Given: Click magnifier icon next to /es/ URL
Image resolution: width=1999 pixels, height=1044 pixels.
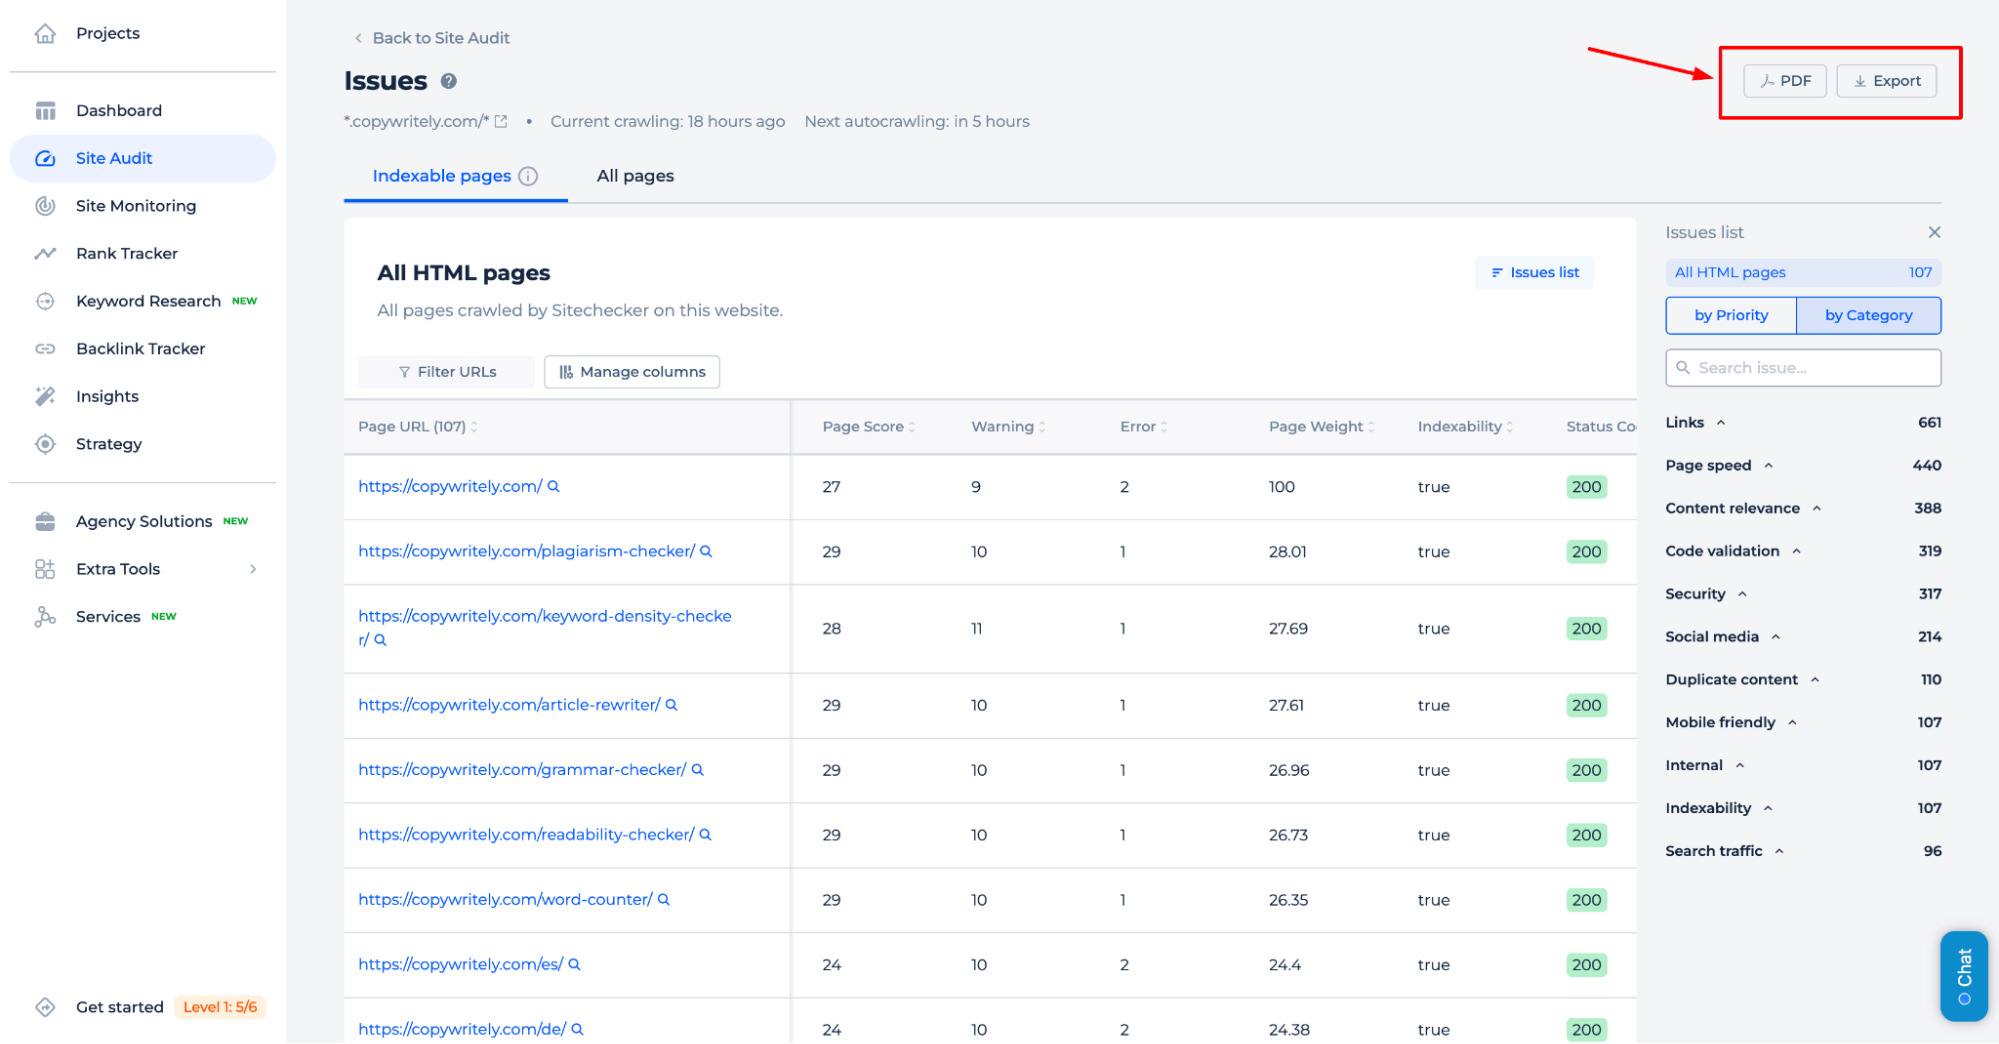Looking at the screenshot, I should click(574, 965).
